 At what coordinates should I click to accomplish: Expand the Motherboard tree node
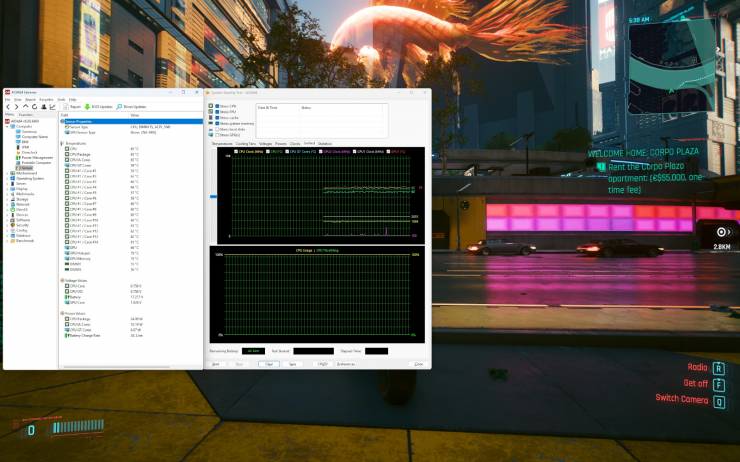coord(7,173)
